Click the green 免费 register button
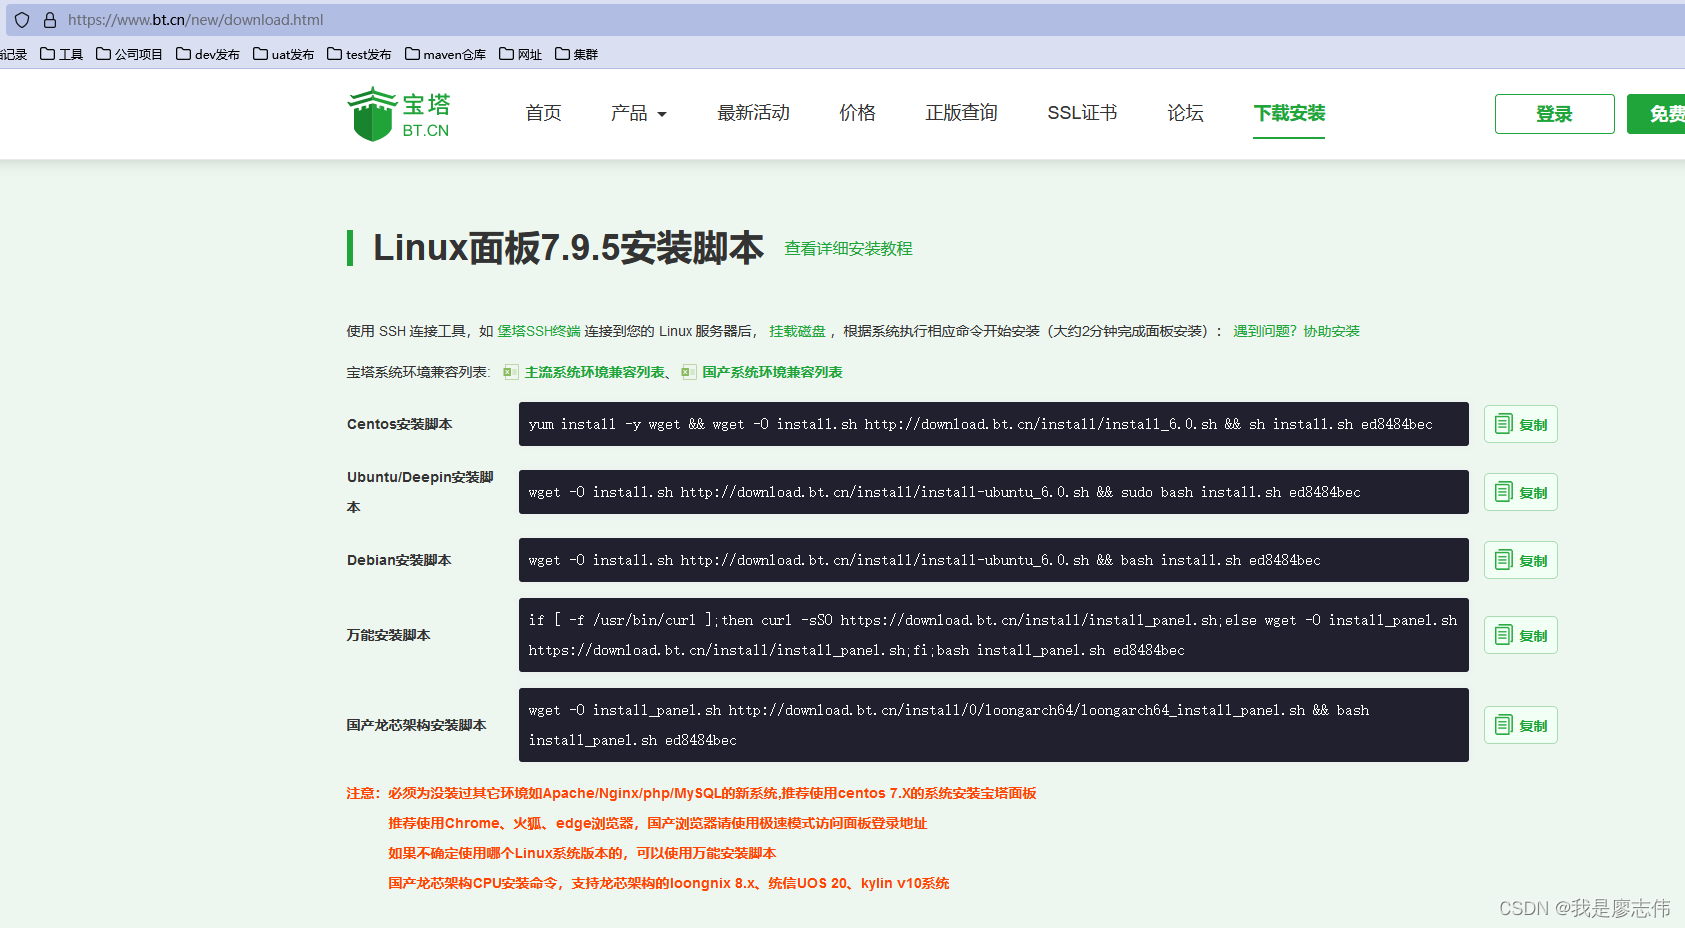1685x928 pixels. (x=1657, y=114)
